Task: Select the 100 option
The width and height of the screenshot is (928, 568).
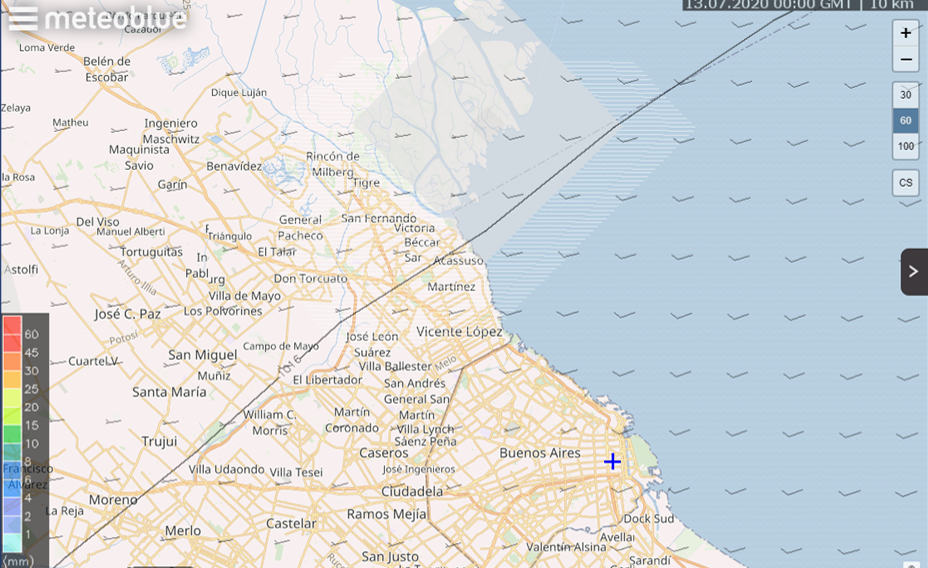Action: tap(905, 147)
